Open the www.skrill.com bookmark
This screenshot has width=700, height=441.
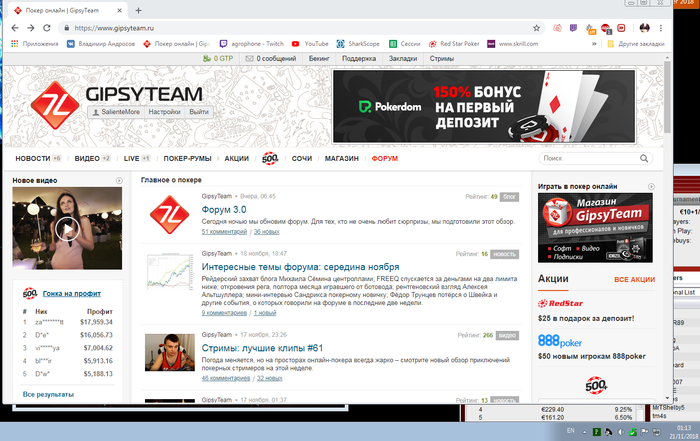(512, 44)
